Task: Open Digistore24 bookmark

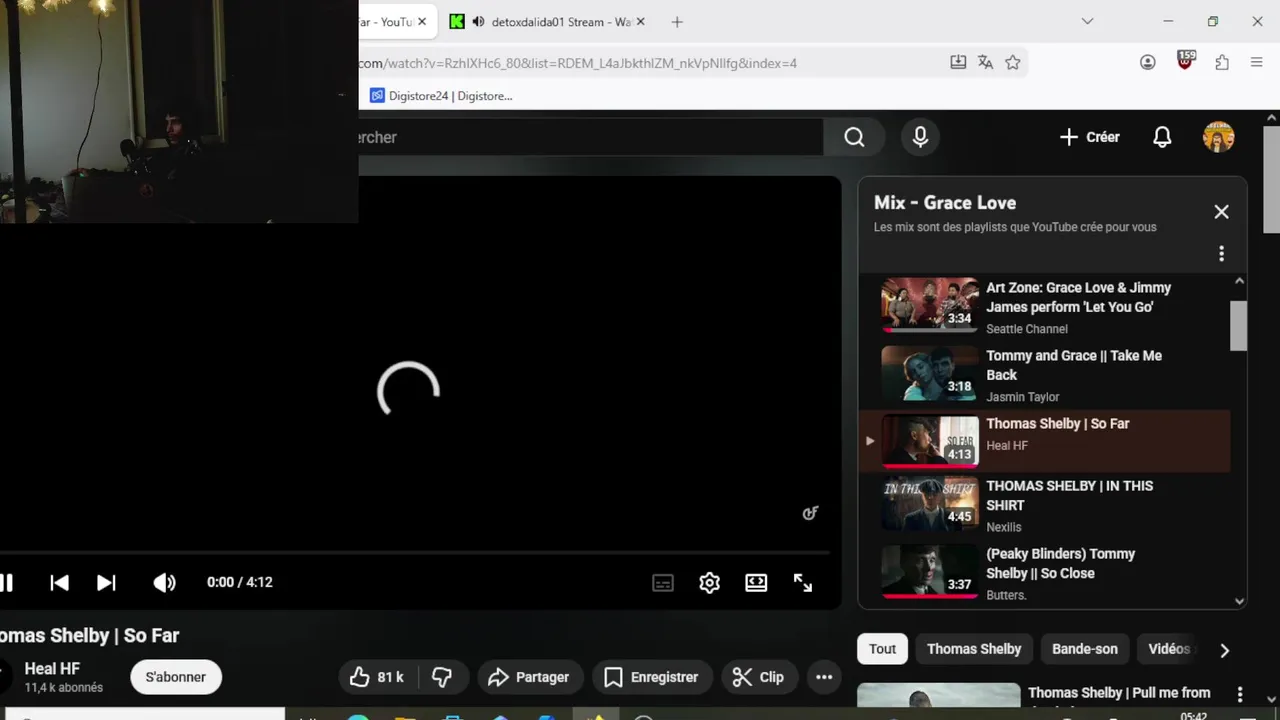Action: 440,96
